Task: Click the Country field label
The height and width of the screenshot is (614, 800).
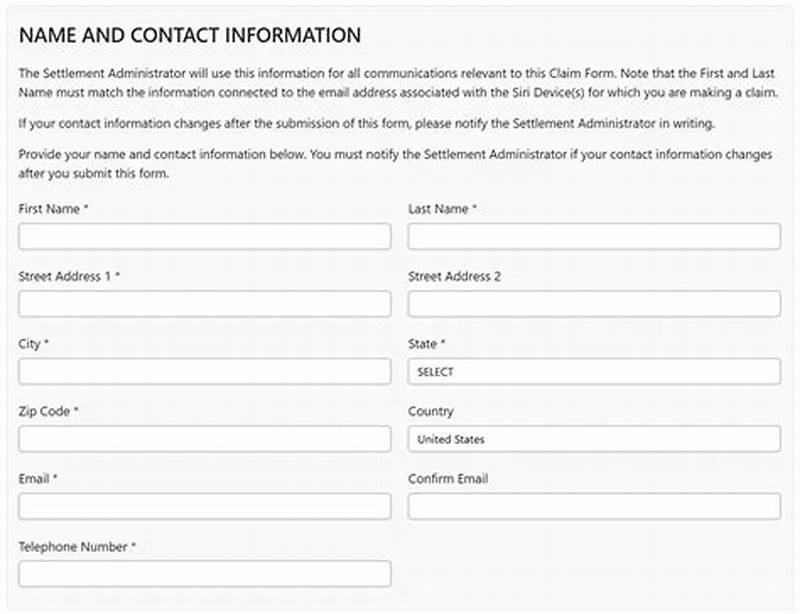Action: click(430, 411)
